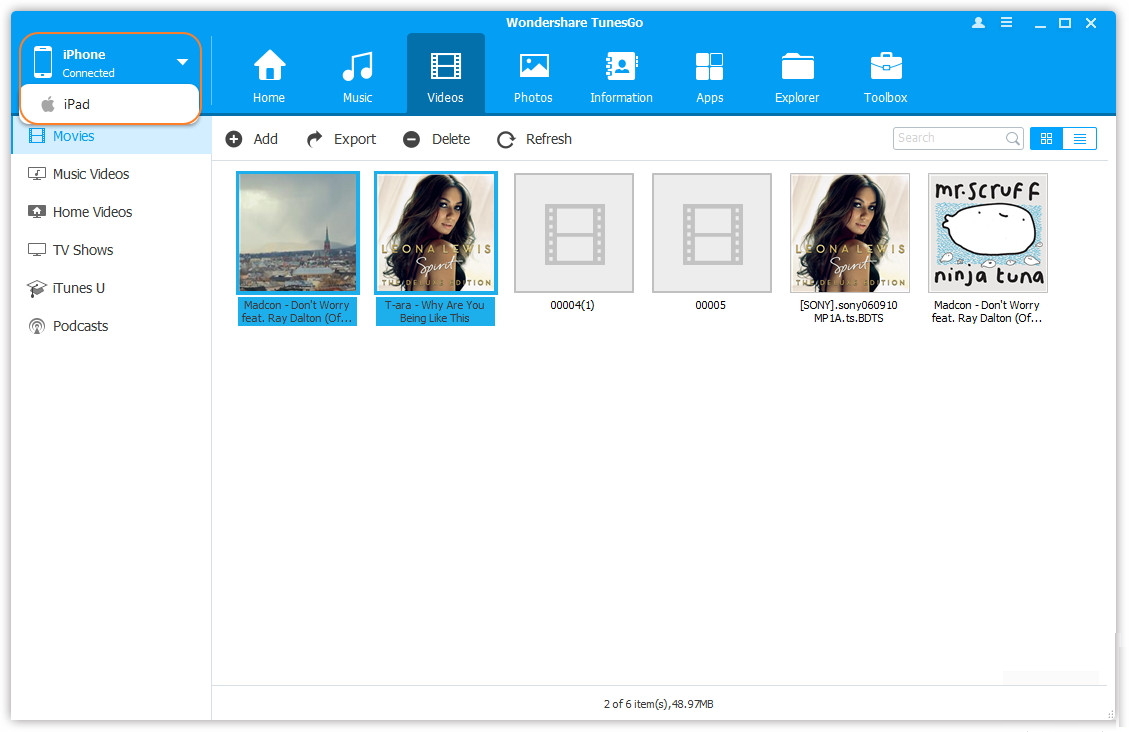Open TV Shows category
Viewport: 1129px width, 732px height.
tap(82, 250)
